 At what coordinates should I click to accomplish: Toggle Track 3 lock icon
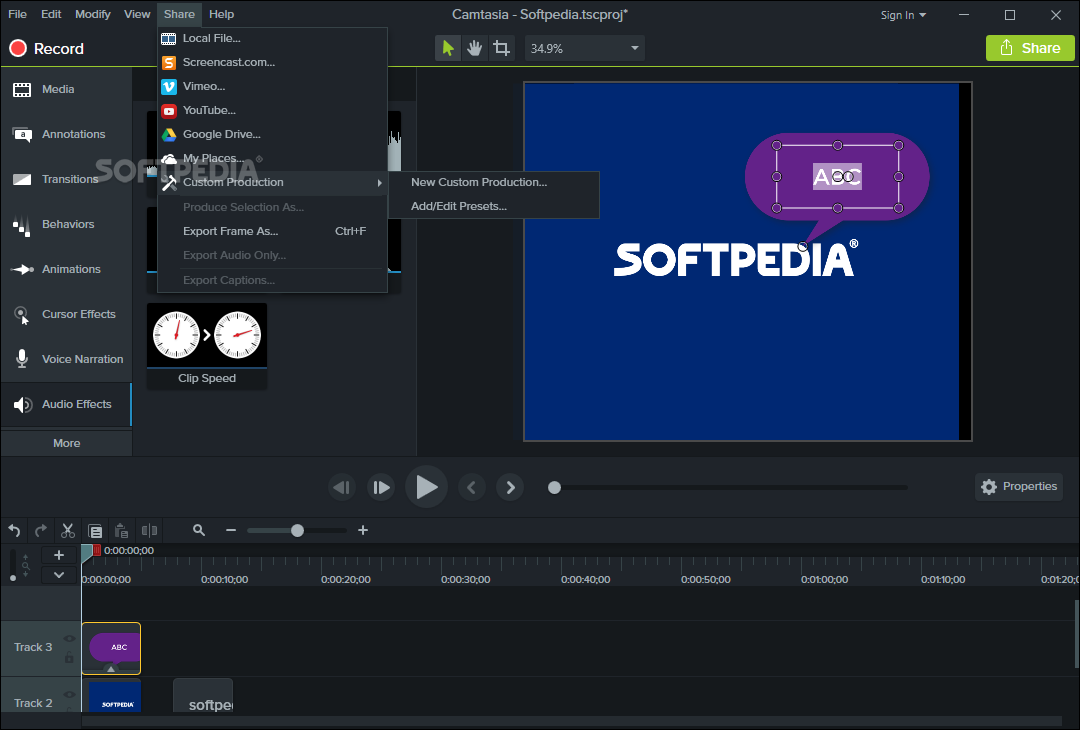tap(69, 658)
